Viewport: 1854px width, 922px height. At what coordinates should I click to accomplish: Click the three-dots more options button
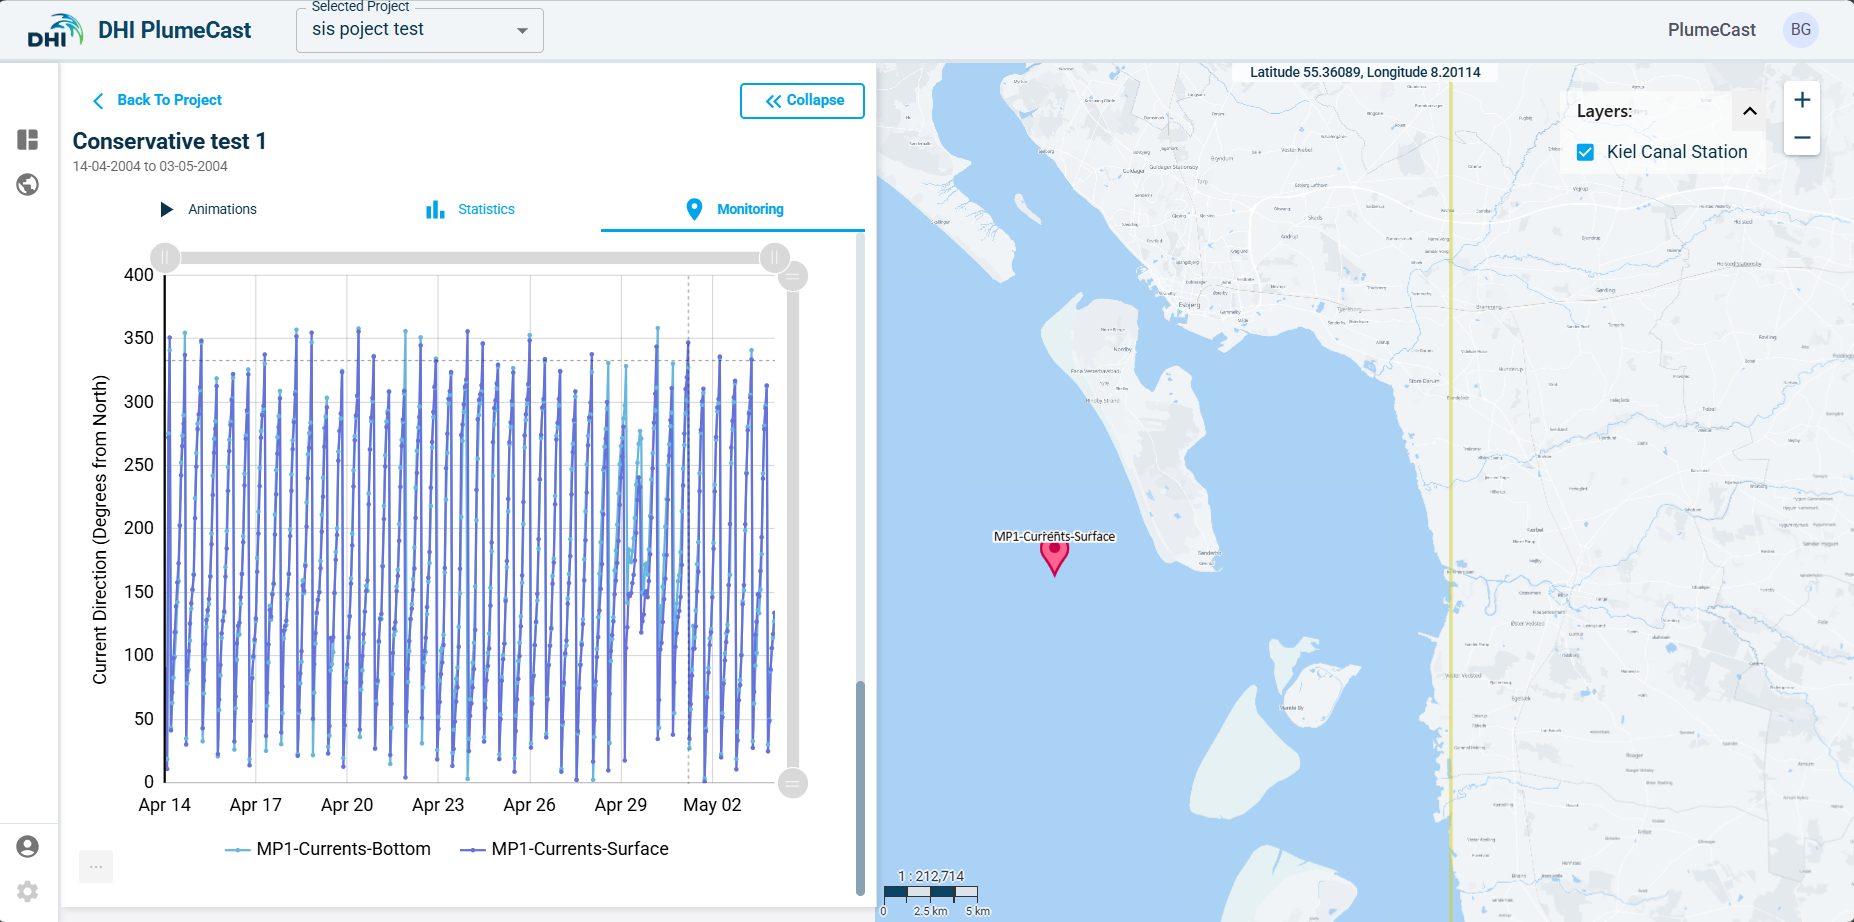coord(96,867)
